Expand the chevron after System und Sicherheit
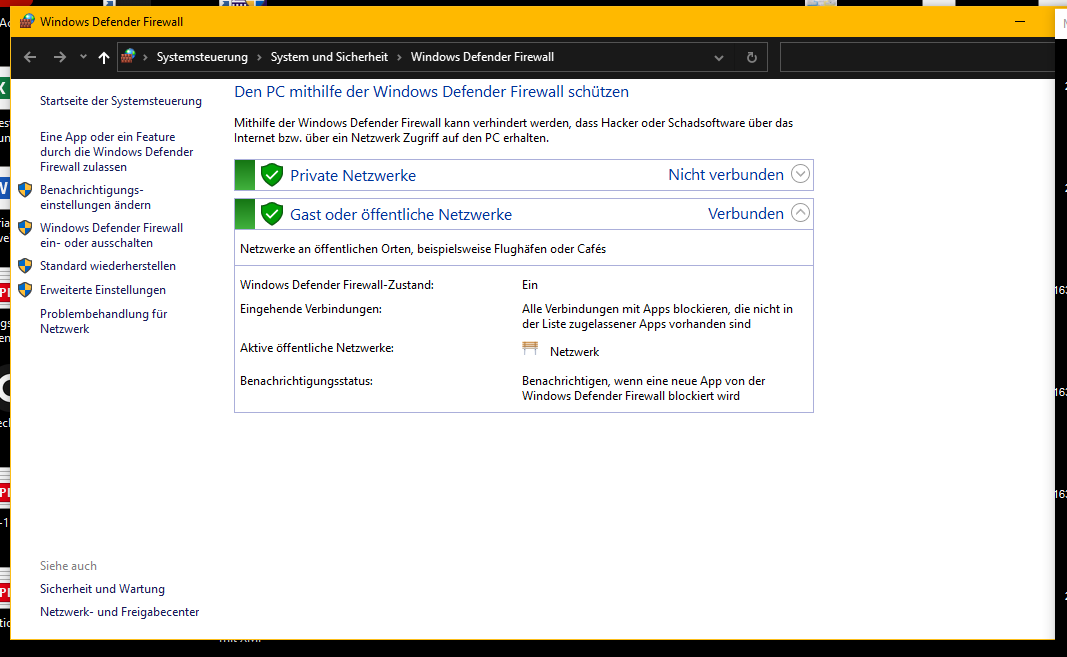Image resolution: width=1067 pixels, height=657 pixels. point(399,57)
